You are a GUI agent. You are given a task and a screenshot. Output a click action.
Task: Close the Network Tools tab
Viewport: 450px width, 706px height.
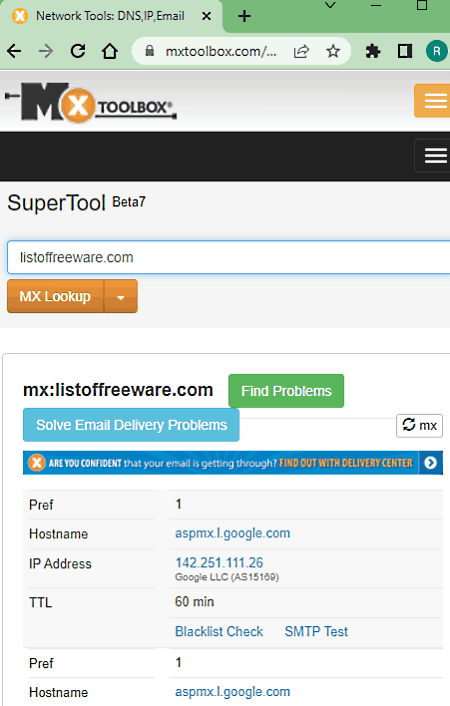206,16
